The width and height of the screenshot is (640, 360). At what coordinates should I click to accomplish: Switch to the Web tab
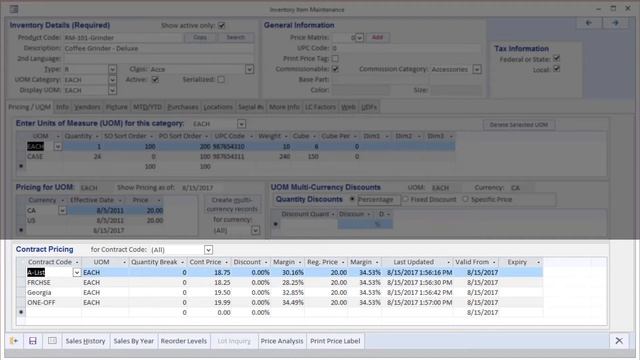click(x=348, y=107)
